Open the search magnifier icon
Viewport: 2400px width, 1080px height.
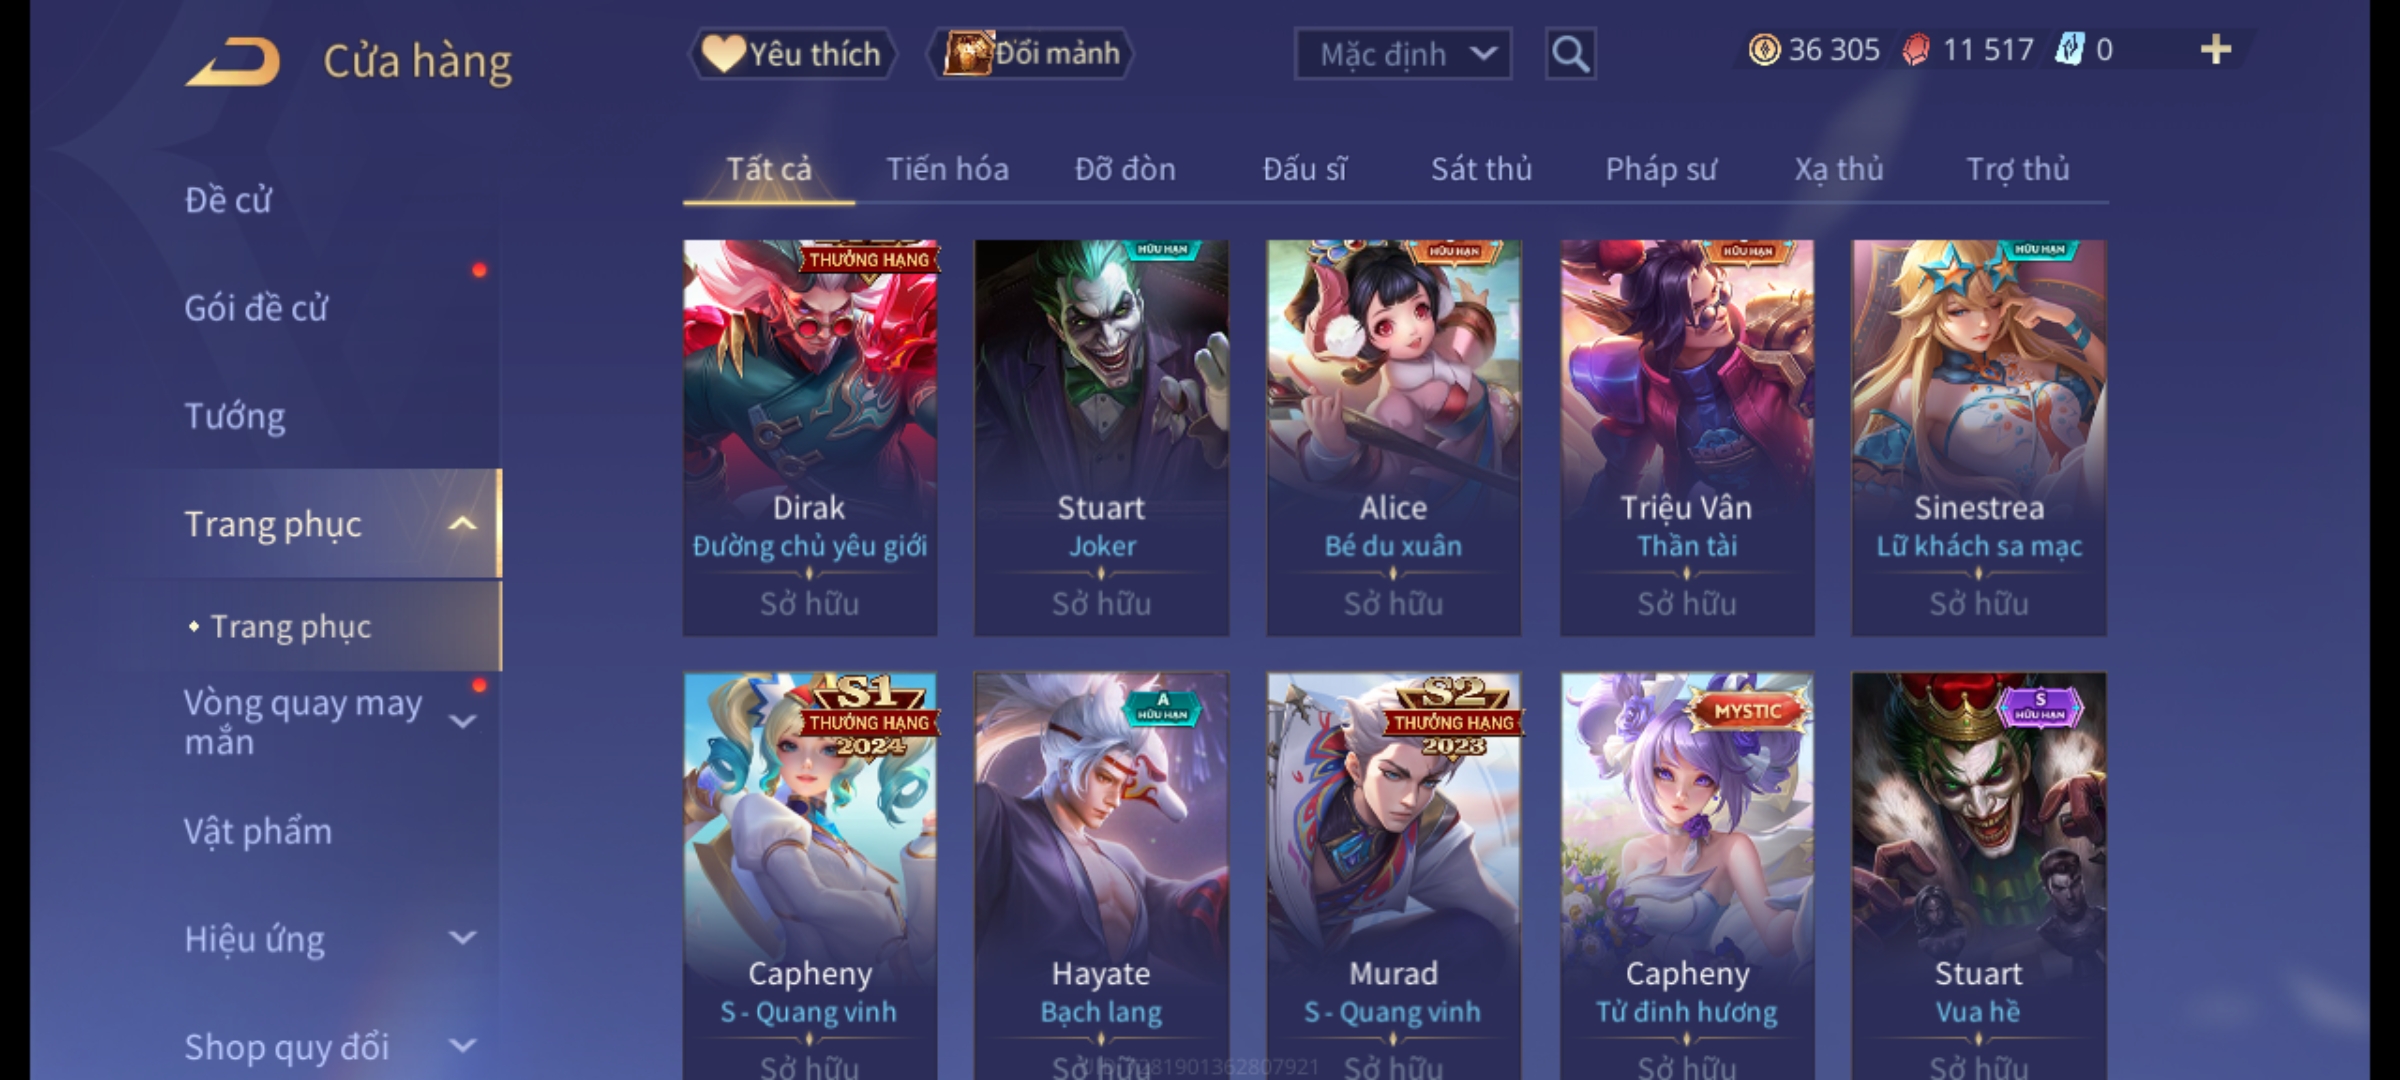[1570, 54]
